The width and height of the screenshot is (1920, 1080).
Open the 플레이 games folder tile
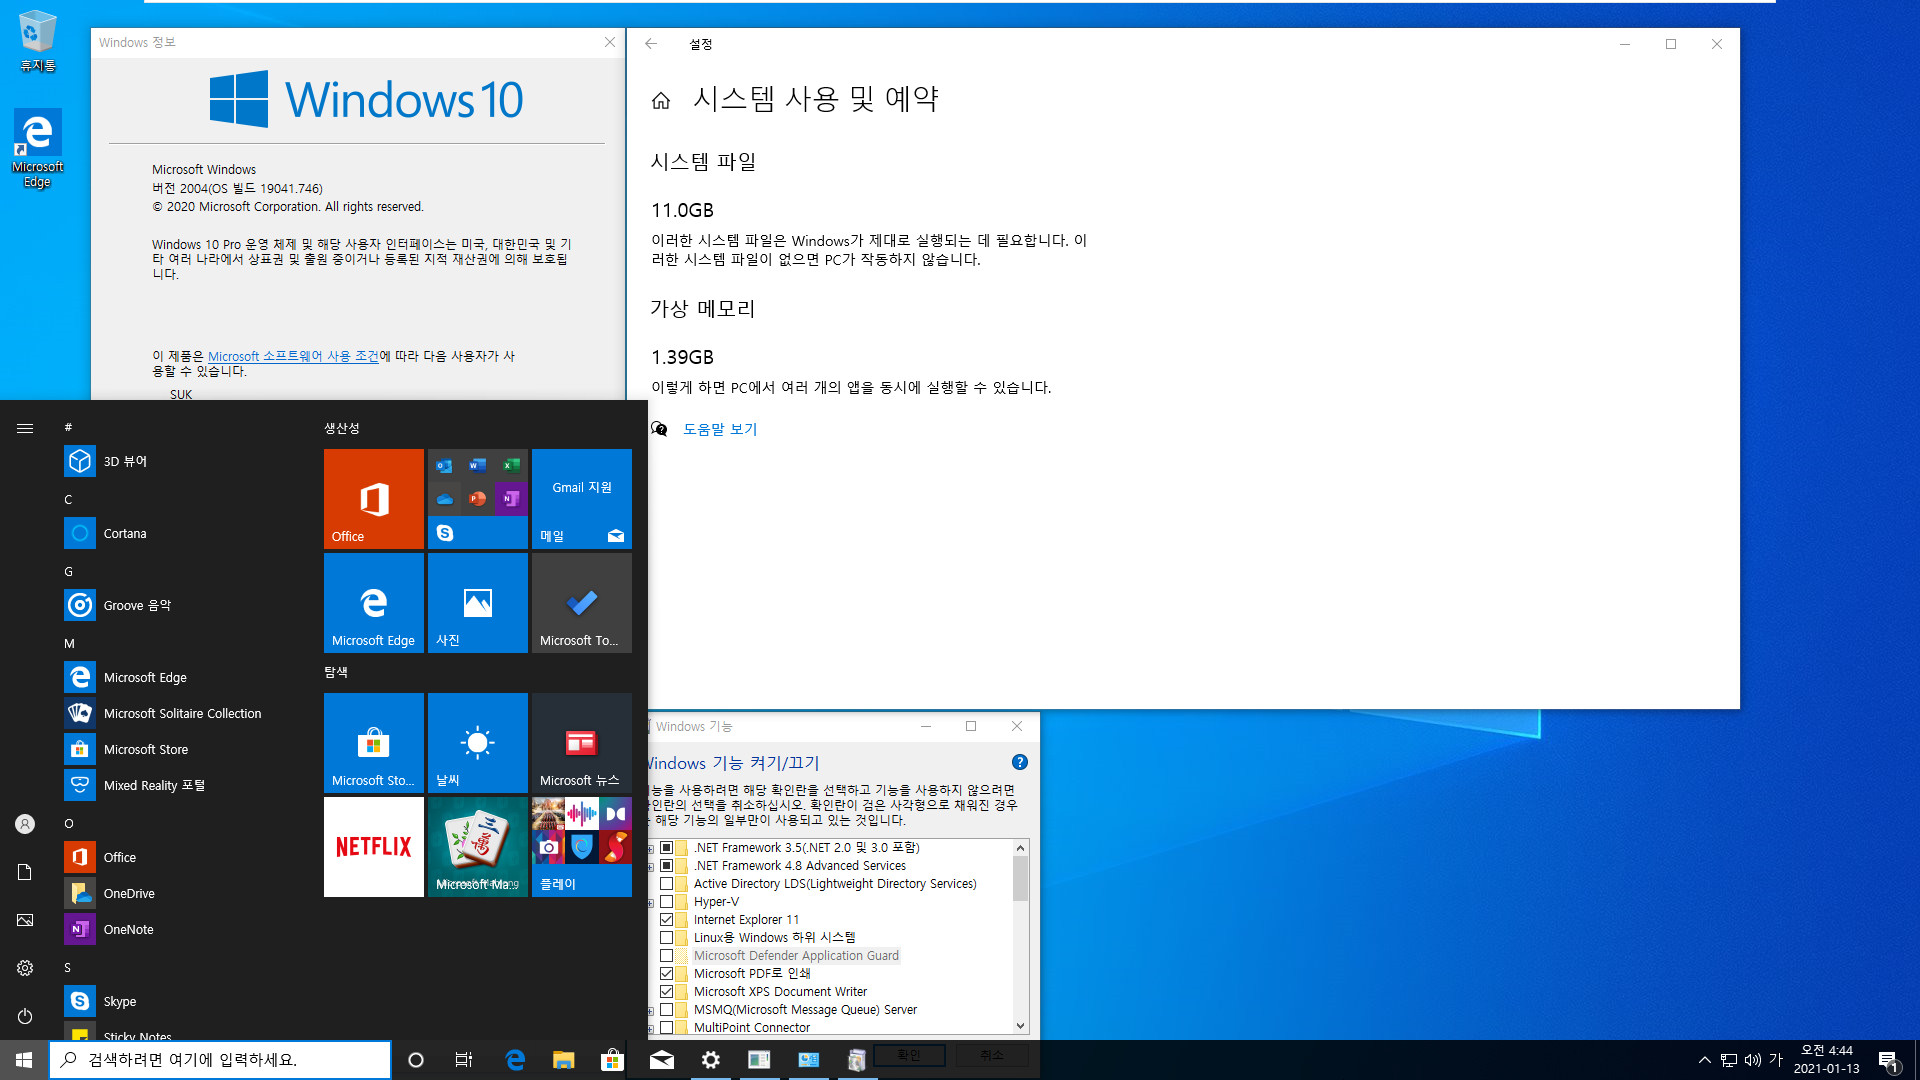point(582,847)
